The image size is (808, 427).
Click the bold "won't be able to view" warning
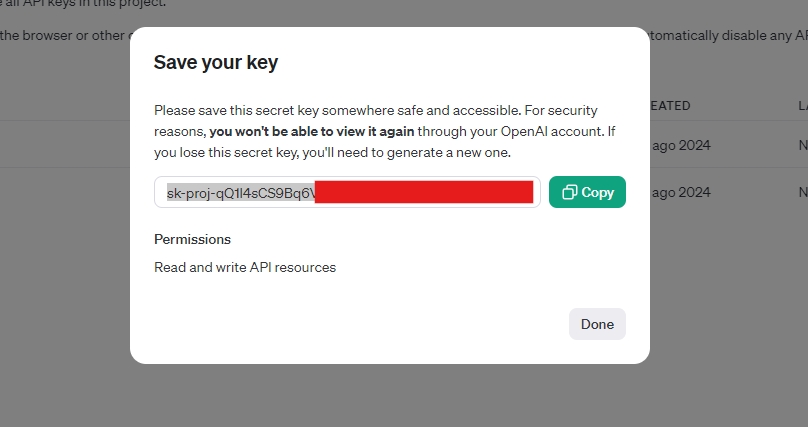(x=312, y=131)
